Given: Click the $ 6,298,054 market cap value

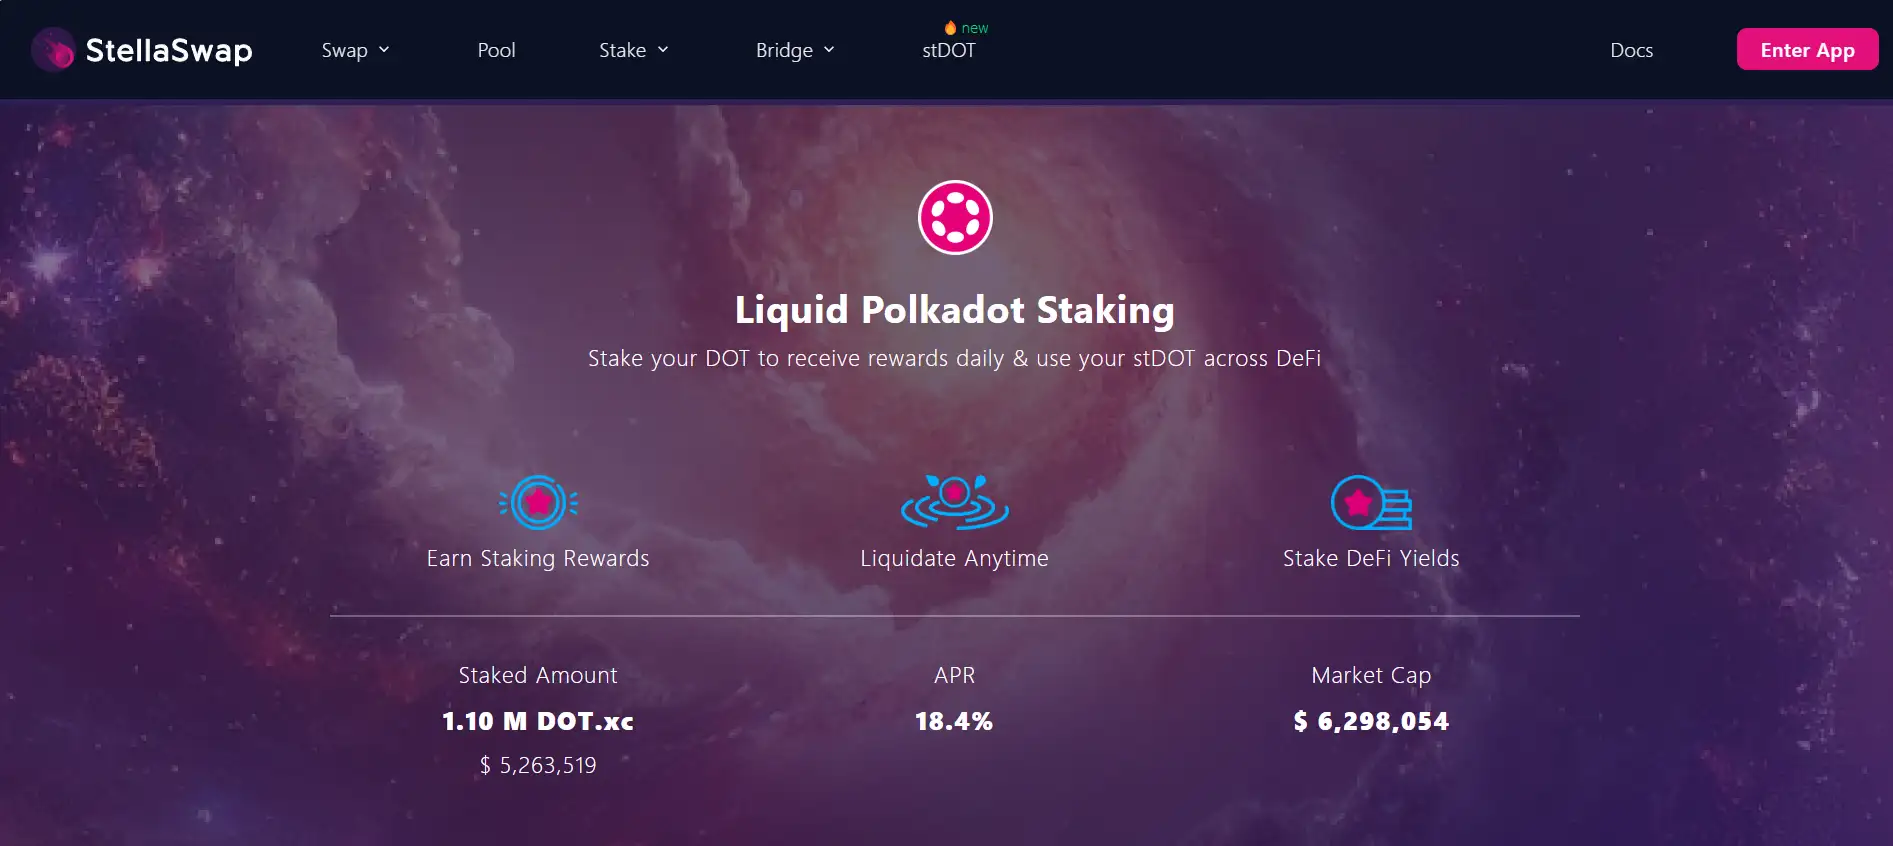Looking at the screenshot, I should (1371, 721).
